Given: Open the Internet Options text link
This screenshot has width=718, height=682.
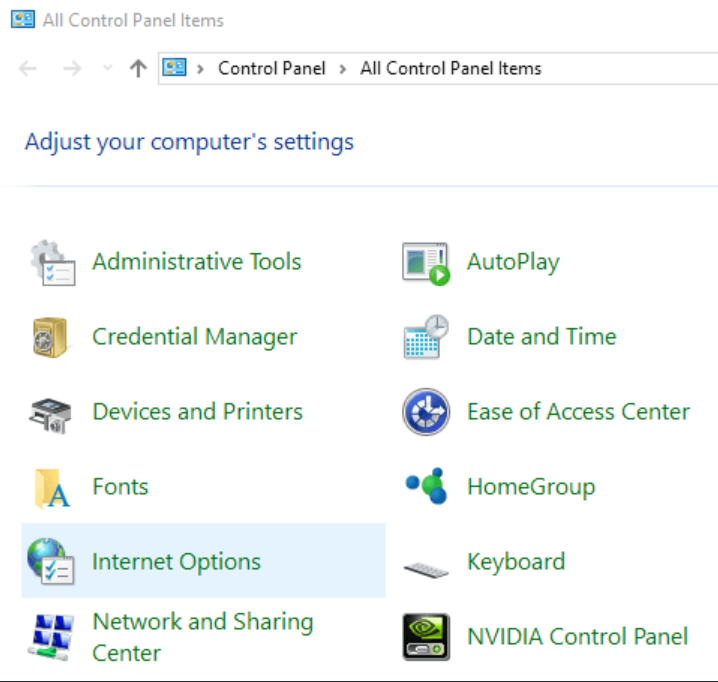Looking at the screenshot, I should [176, 562].
